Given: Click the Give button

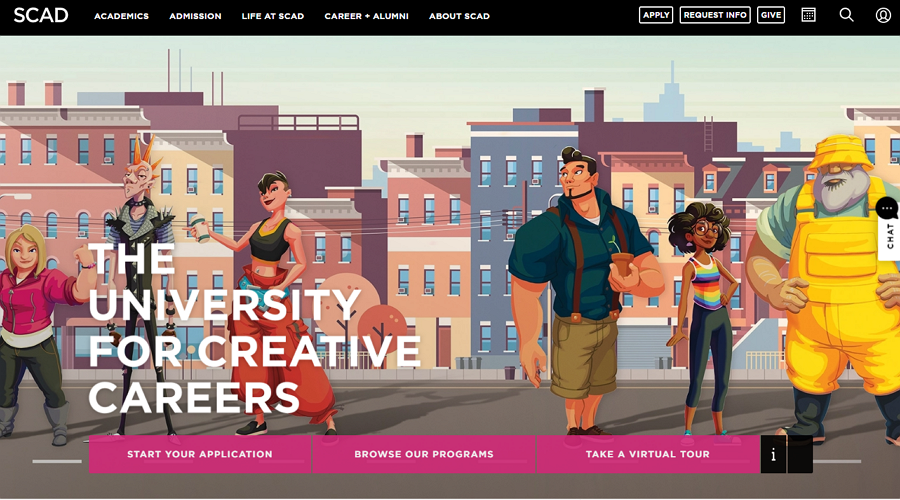Looking at the screenshot, I should [771, 15].
